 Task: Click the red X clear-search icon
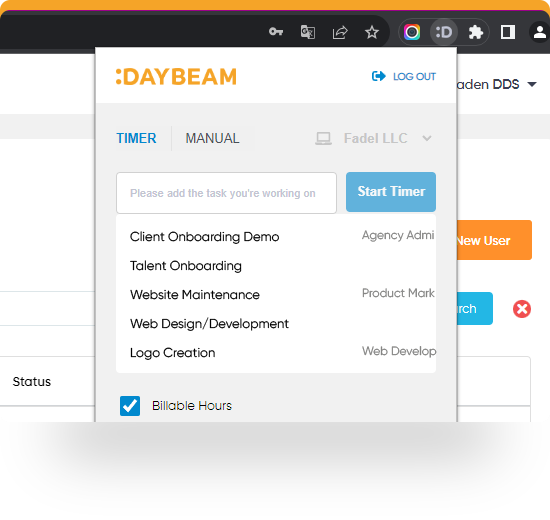pos(522,309)
